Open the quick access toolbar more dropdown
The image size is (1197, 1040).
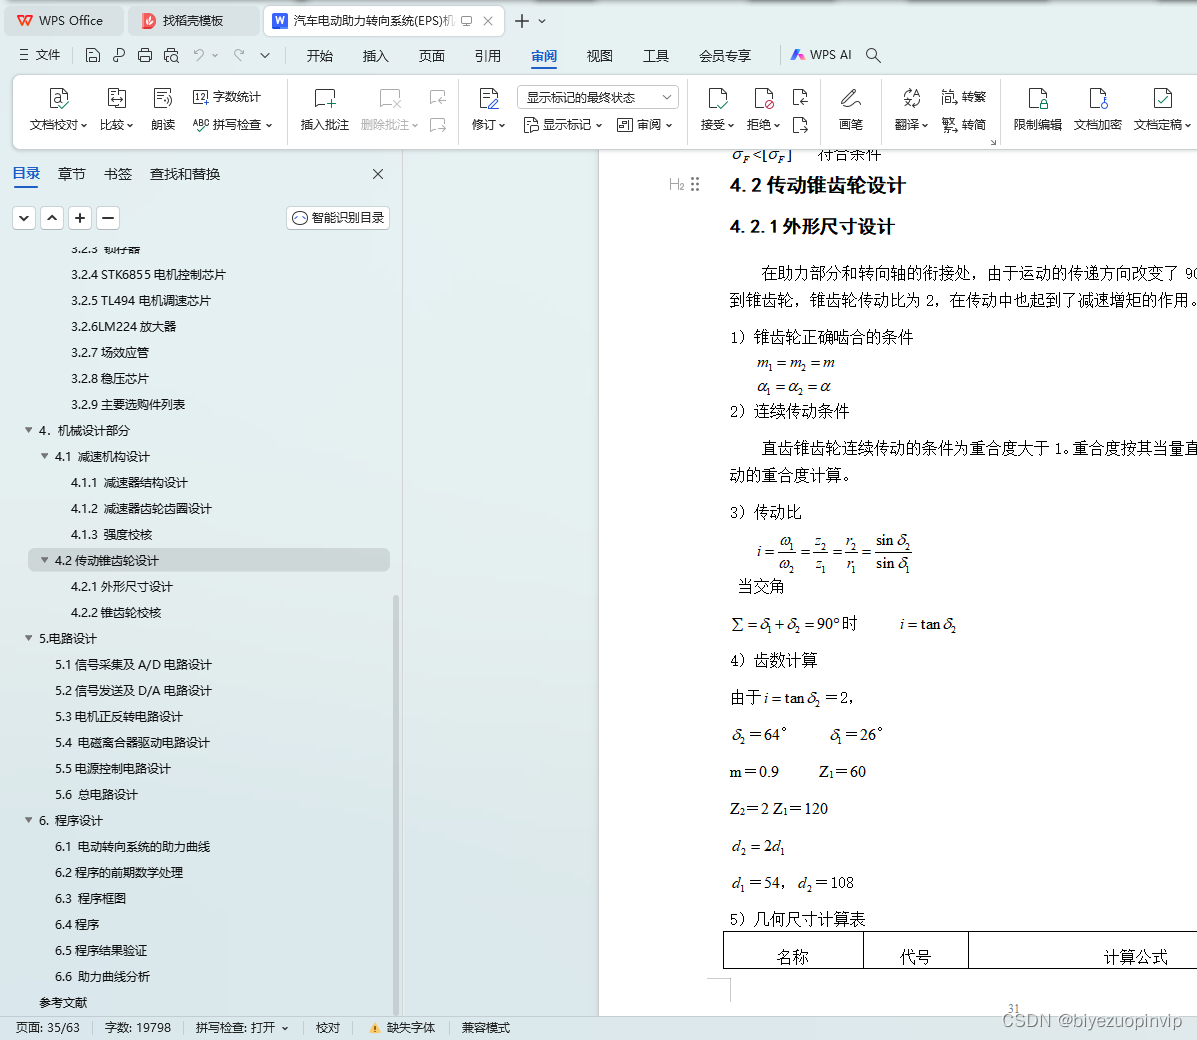click(265, 55)
